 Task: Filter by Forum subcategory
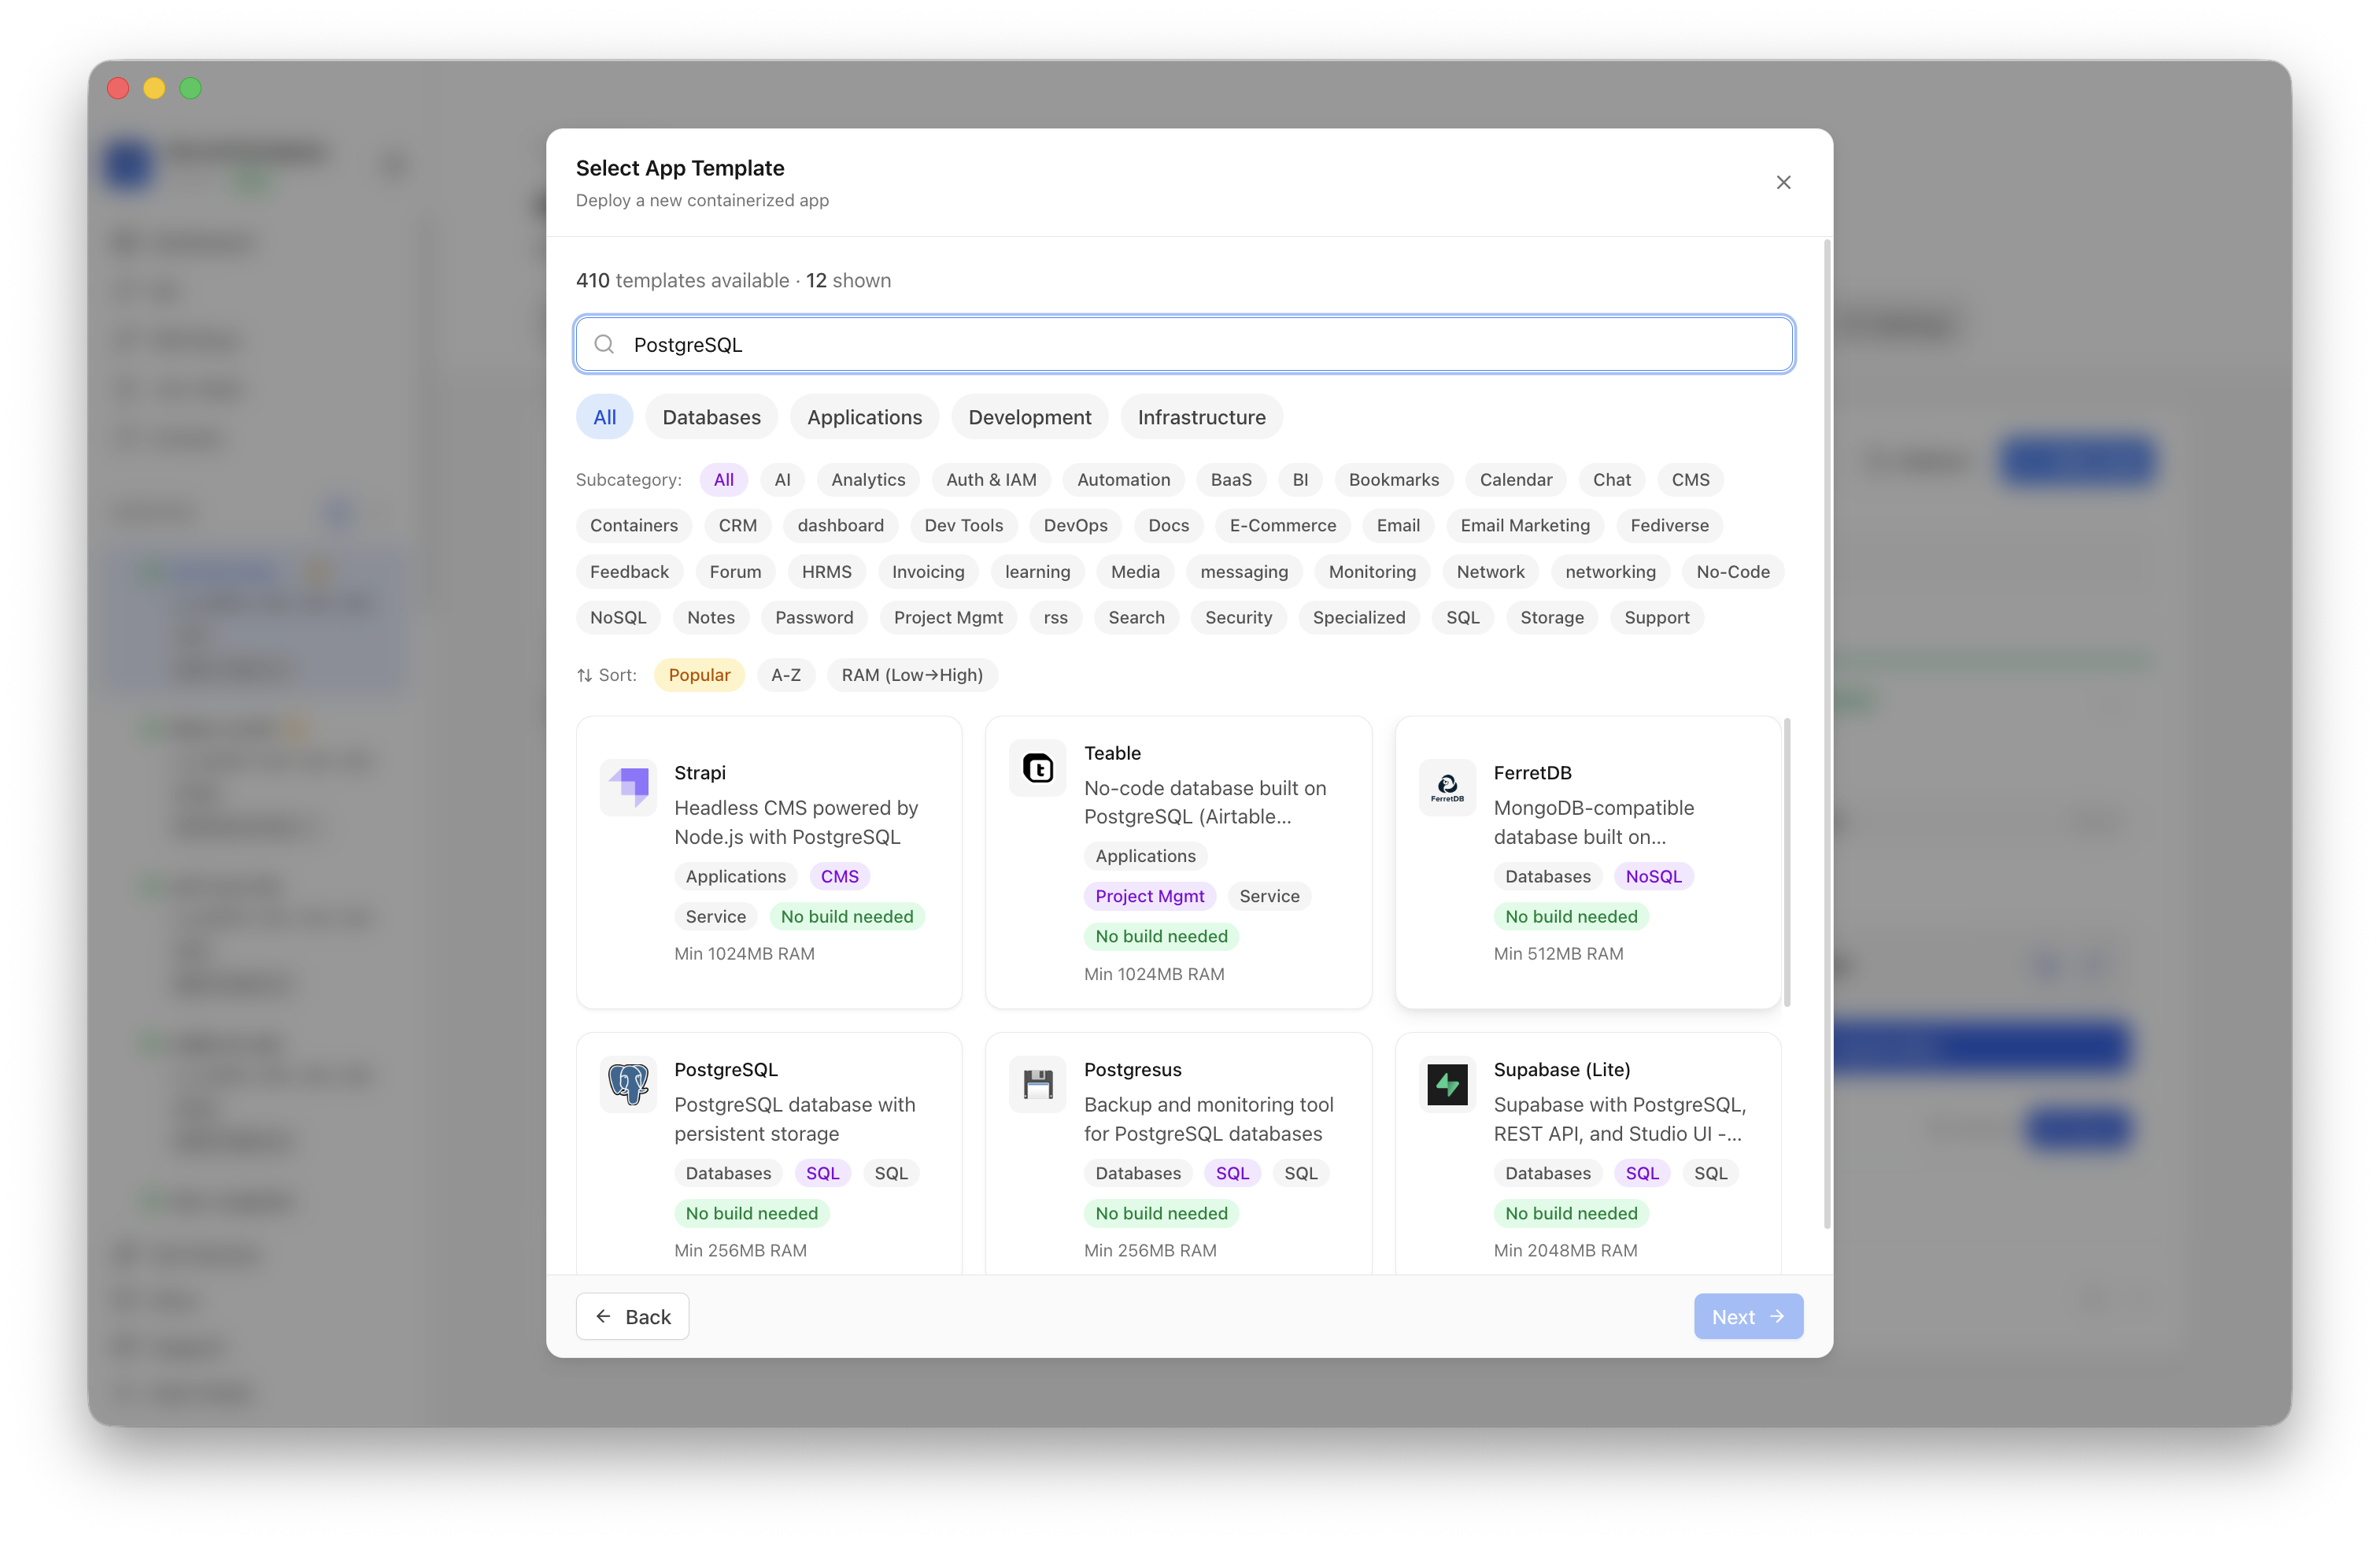coord(735,571)
